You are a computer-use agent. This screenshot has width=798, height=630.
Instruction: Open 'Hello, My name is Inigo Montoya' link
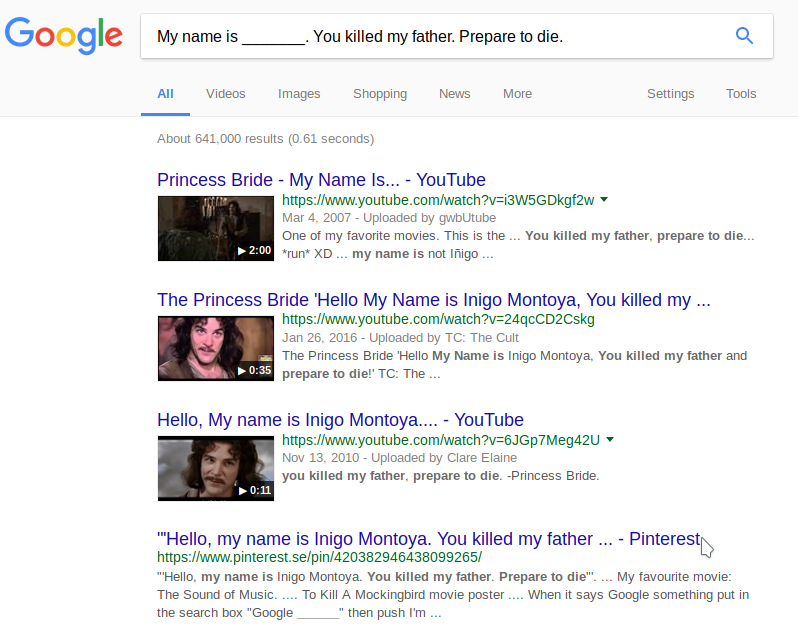point(340,420)
